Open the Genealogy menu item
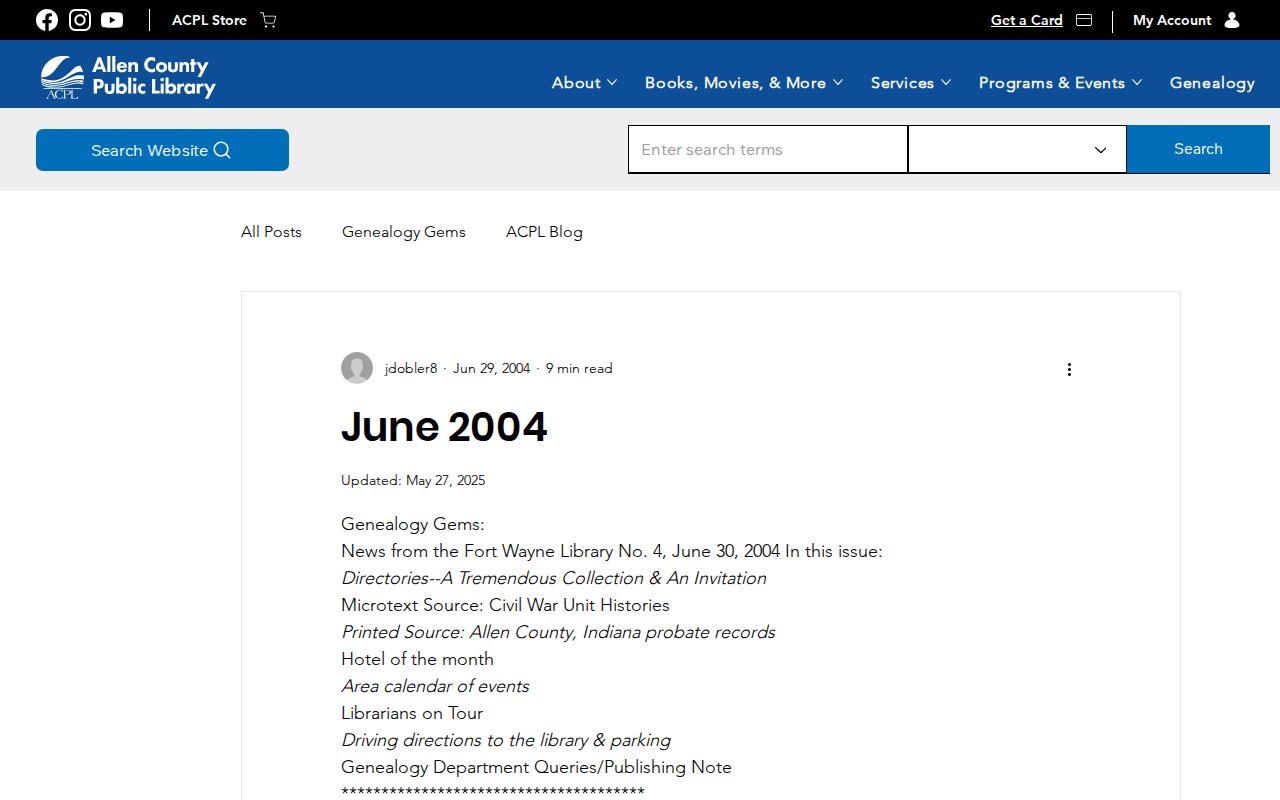Screen dimensions: 1280x800 point(1212,83)
